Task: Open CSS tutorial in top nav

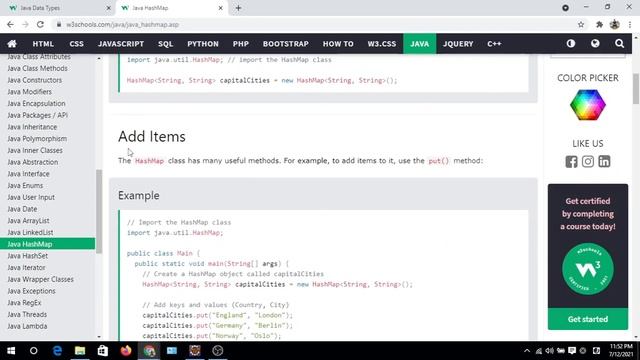Action: point(76,44)
